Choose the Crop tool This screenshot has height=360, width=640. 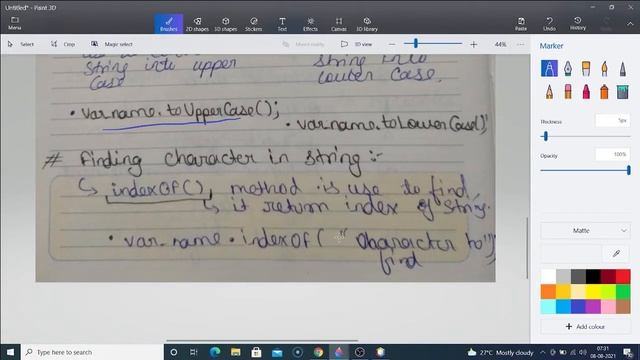(x=63, y=44)
